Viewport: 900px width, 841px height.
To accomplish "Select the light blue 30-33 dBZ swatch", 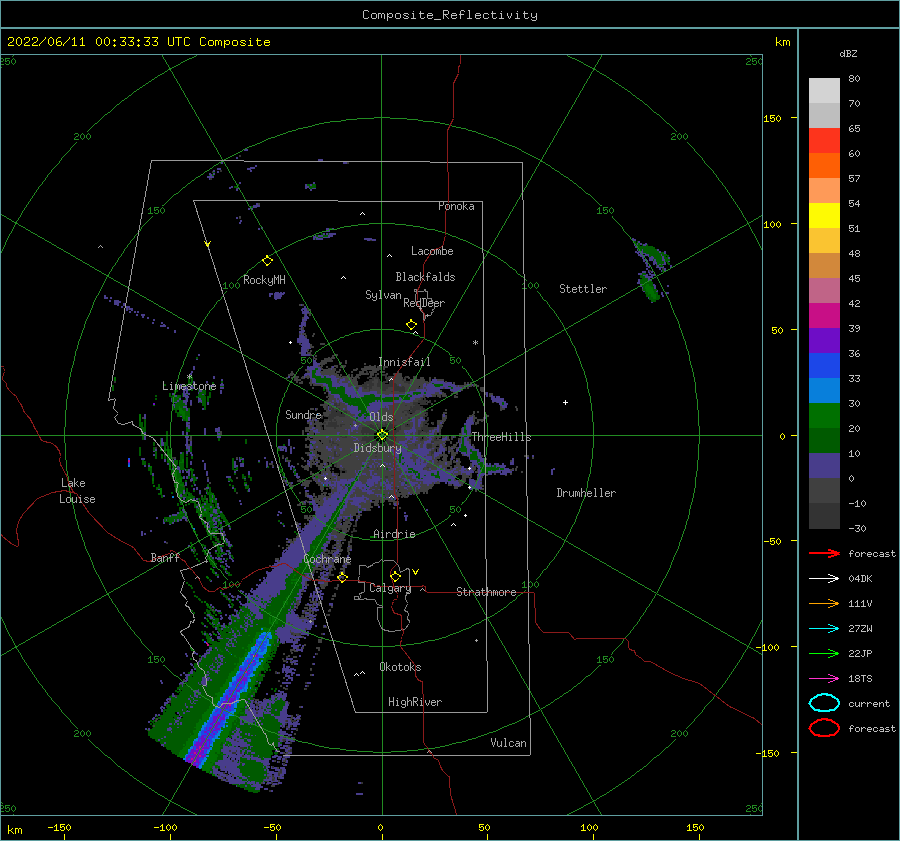I will tap(824, 391).
